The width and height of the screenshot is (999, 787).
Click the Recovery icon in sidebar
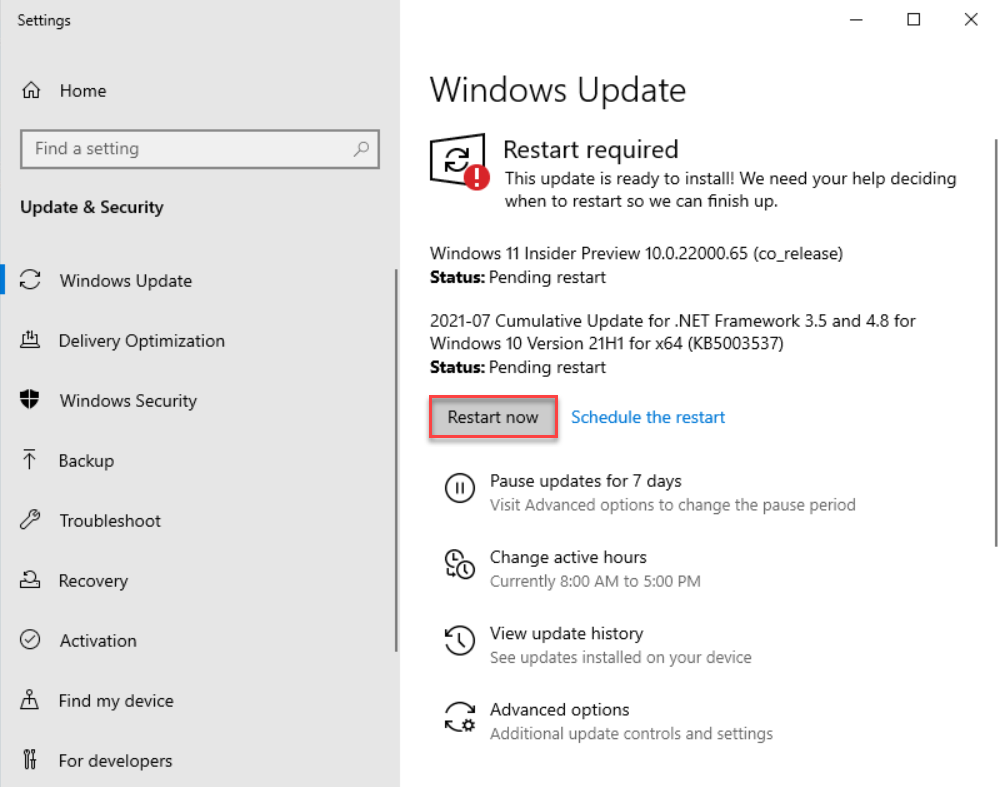tap(30, 581)
